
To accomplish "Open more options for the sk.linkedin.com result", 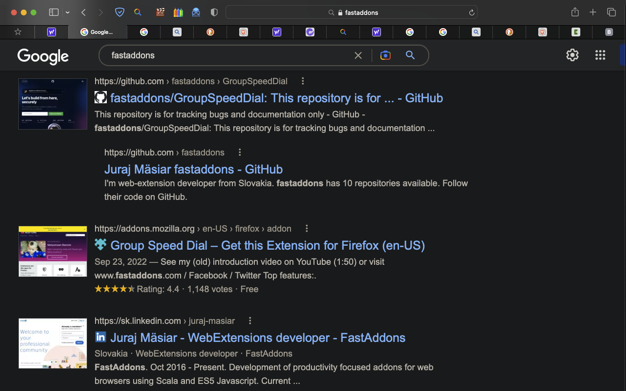I will 250,321.
